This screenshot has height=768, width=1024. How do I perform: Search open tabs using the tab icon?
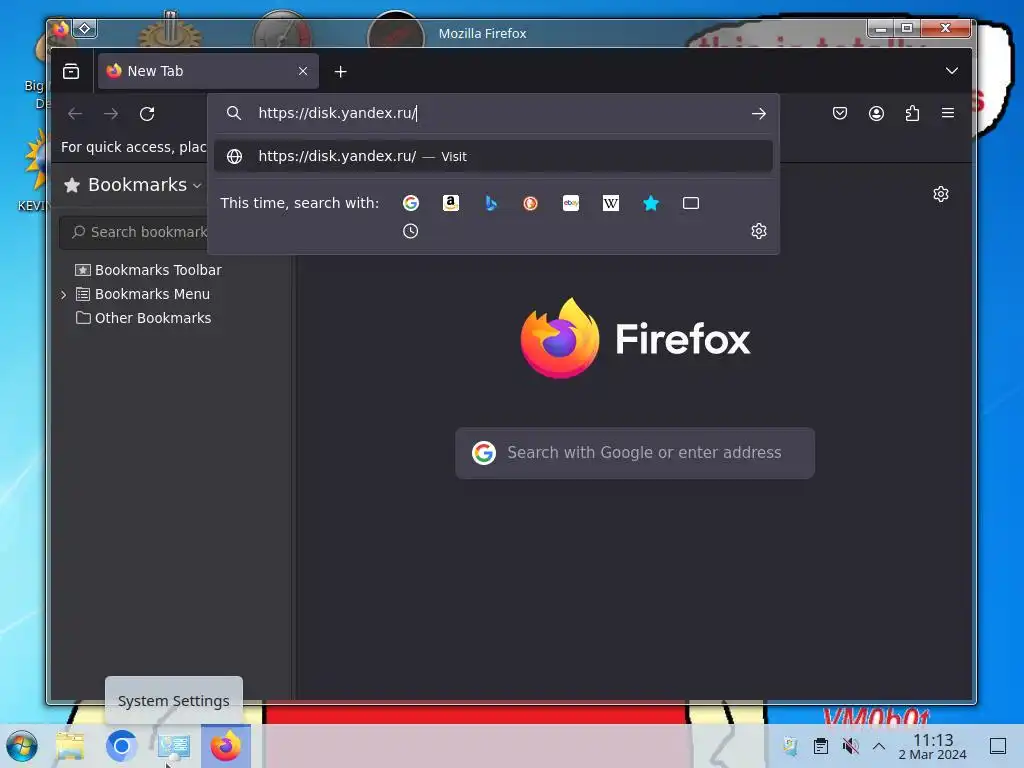click(x=691, y=203)
